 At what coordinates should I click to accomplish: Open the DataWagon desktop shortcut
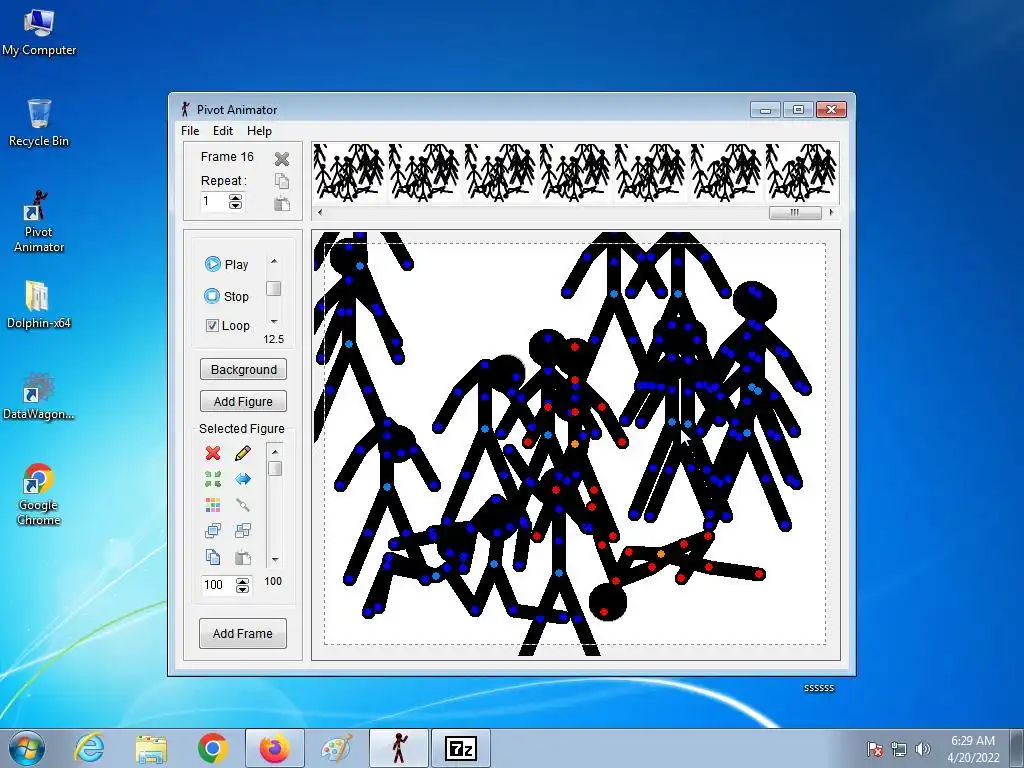click(39, 396)
